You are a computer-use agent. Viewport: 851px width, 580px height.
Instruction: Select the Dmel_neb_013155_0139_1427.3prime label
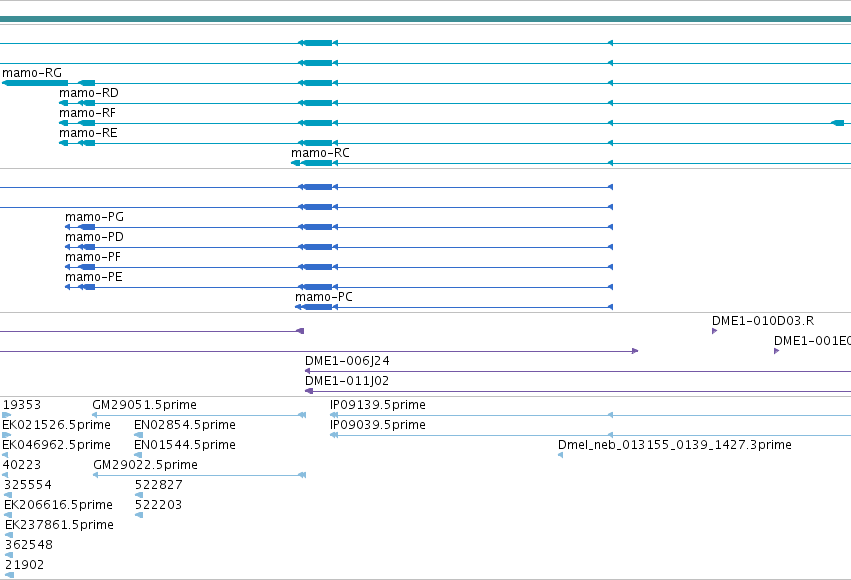pos(675,445)
